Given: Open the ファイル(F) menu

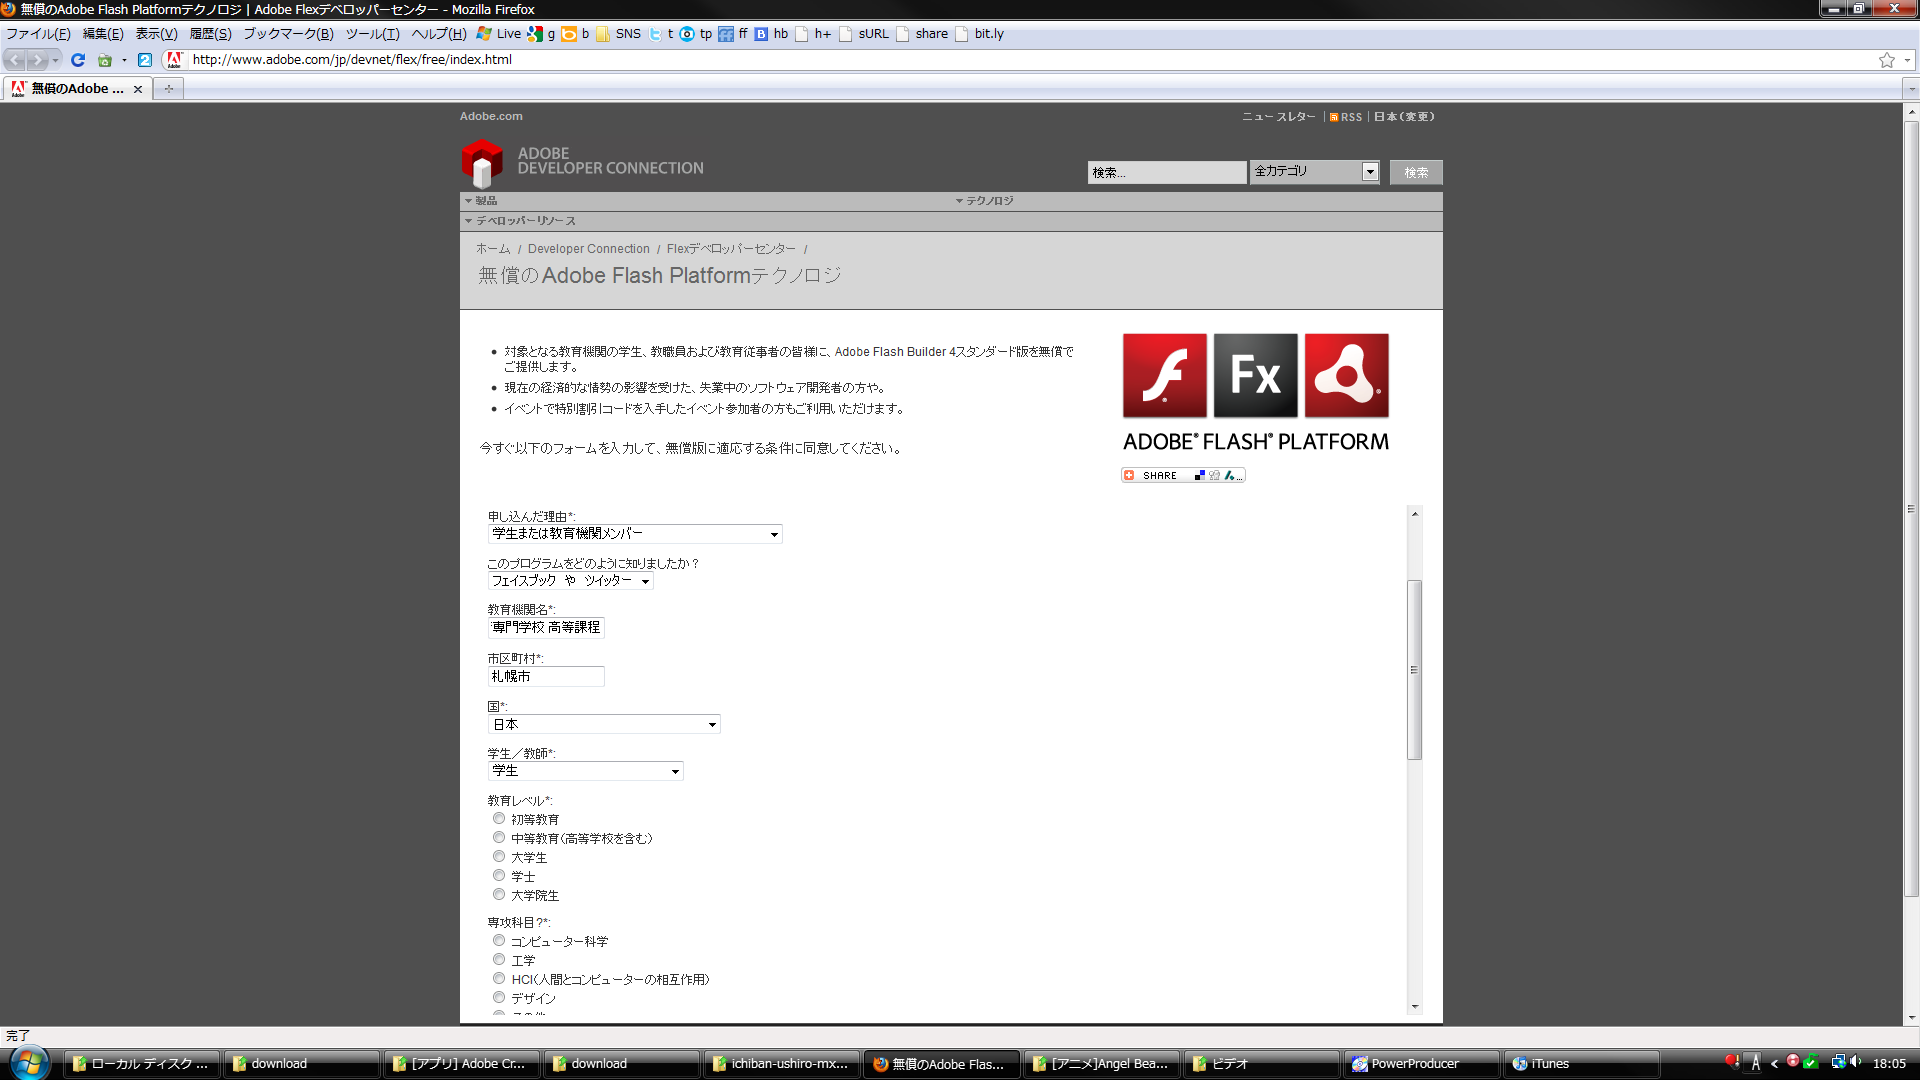Looking at the screenshot, I should click(x=38, y=34).
